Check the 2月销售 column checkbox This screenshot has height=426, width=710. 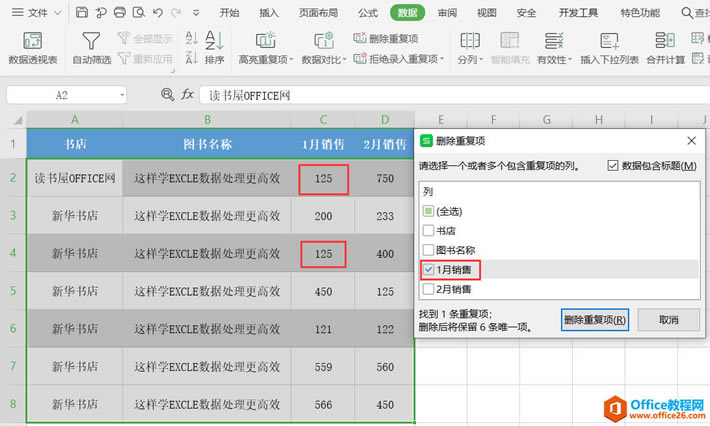(428, 289)
